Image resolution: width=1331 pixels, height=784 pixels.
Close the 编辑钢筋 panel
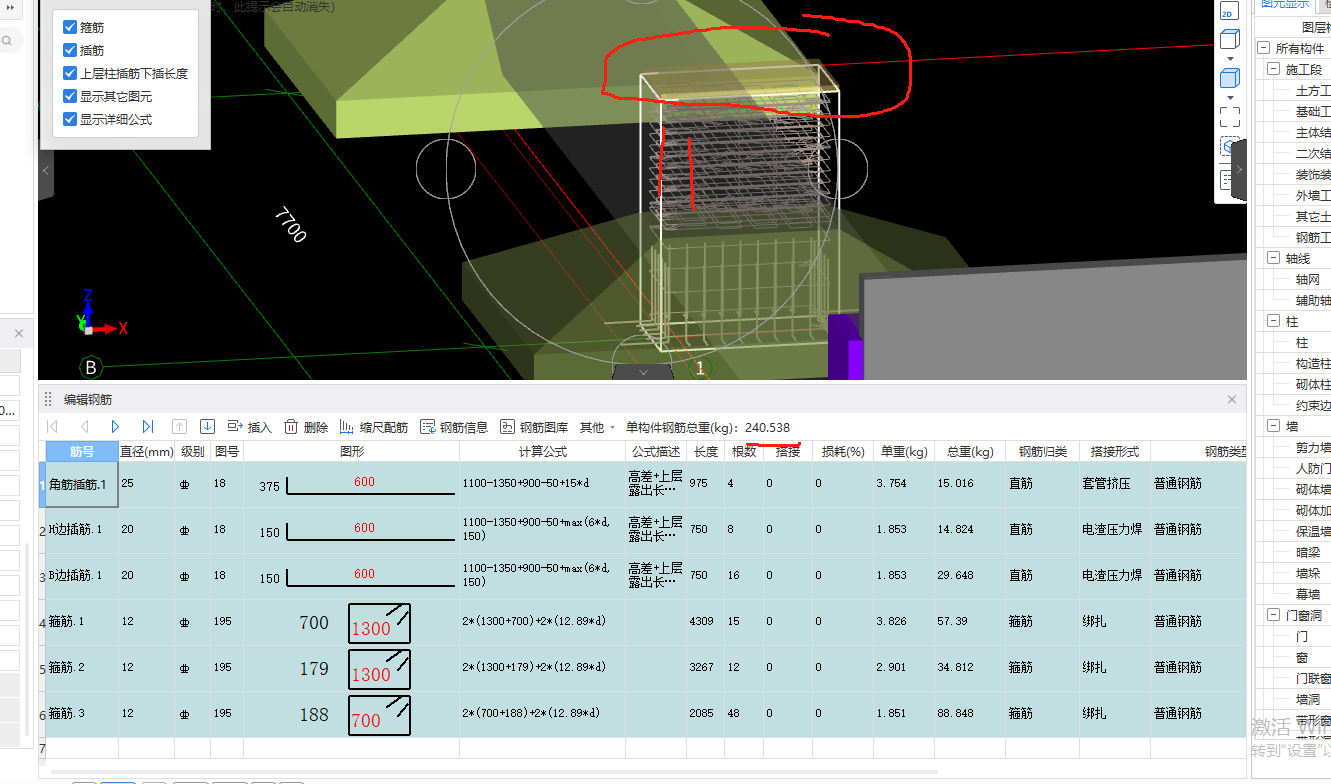pos(1232,399)
